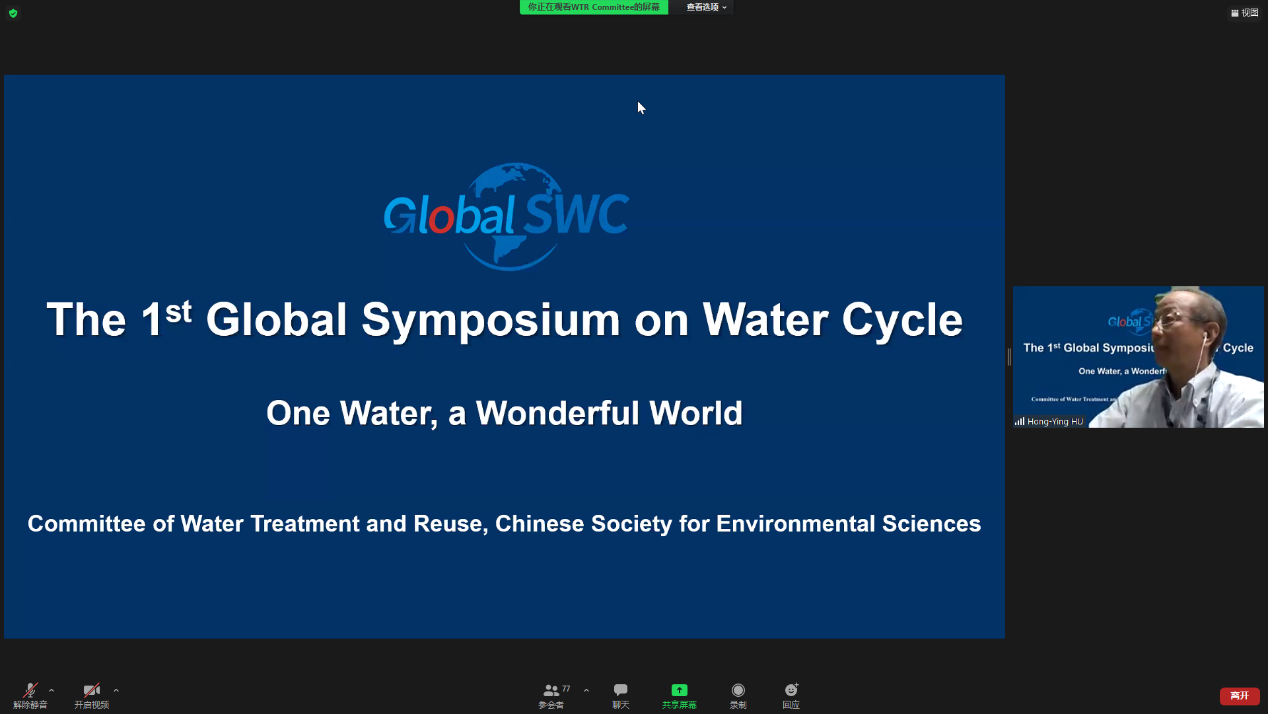Unmute the microphone
Screen dimensions: 1268x714
(30, 694)
